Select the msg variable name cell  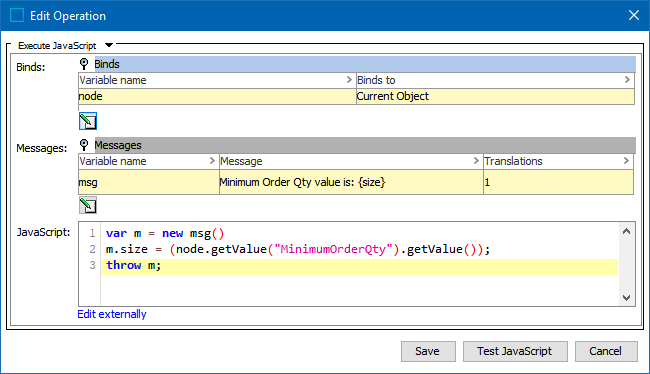pos(149,182)
